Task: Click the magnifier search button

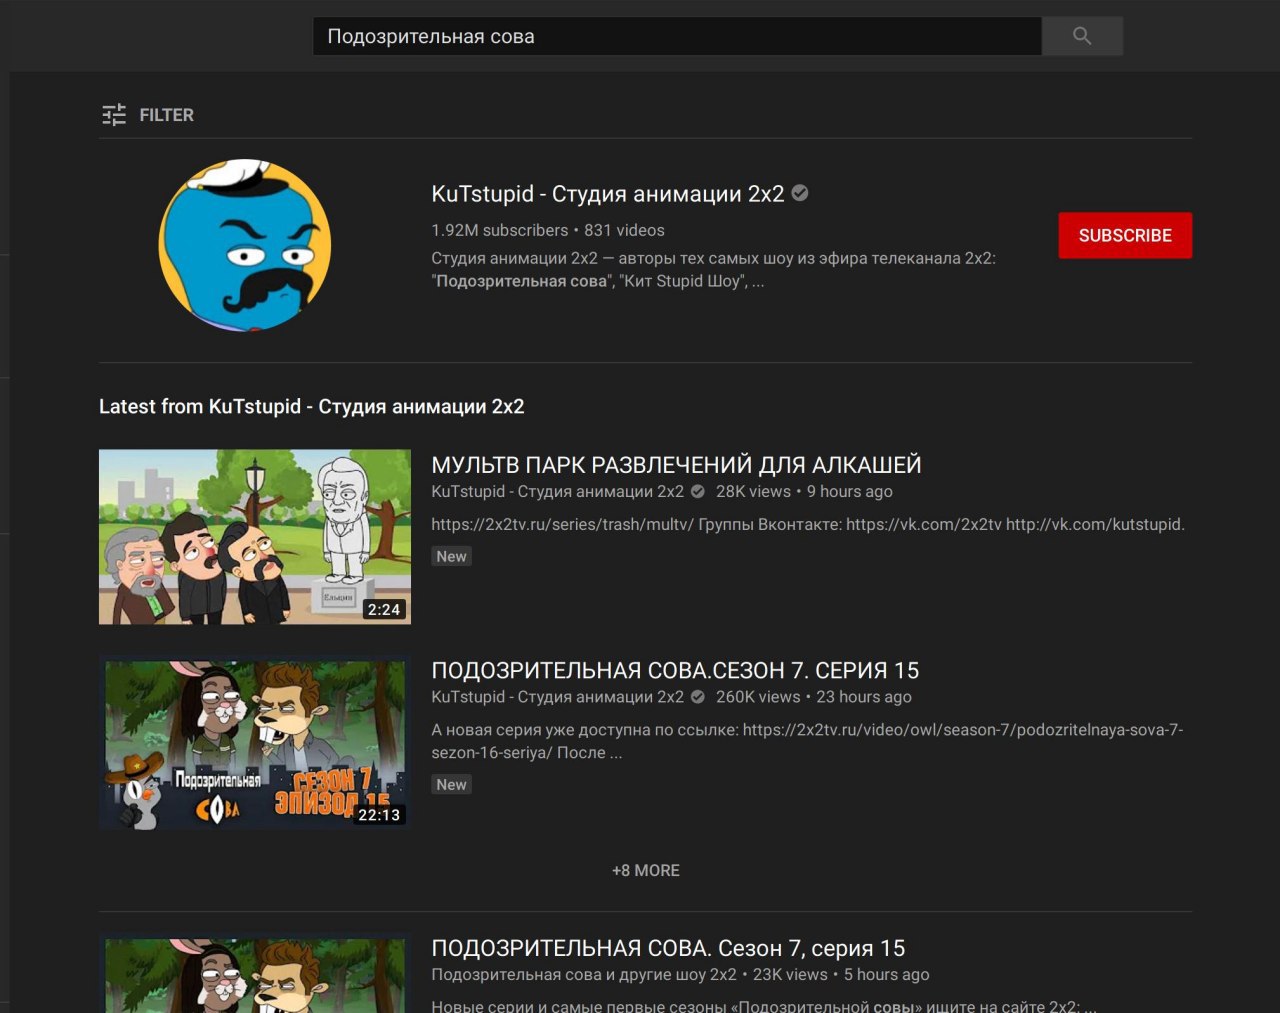Action: (x=1082, y=36)
